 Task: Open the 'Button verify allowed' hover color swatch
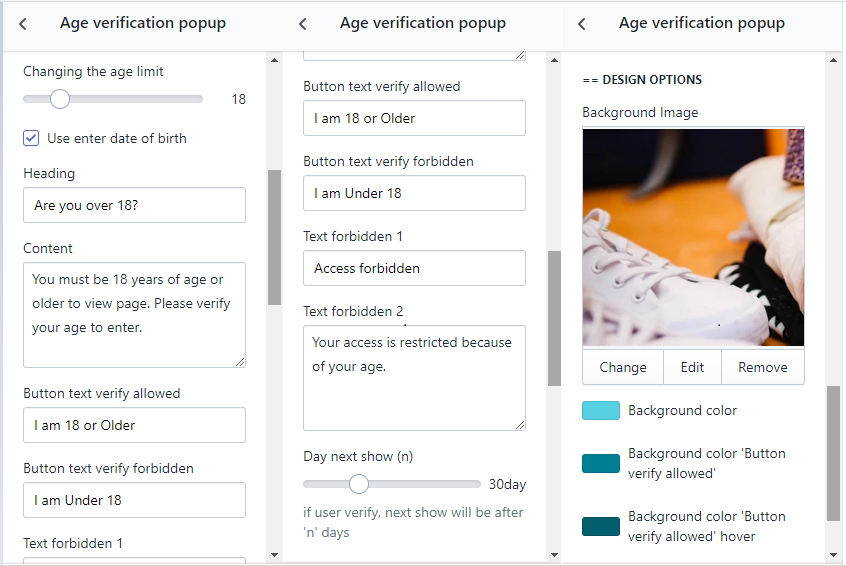click(601, 526)
